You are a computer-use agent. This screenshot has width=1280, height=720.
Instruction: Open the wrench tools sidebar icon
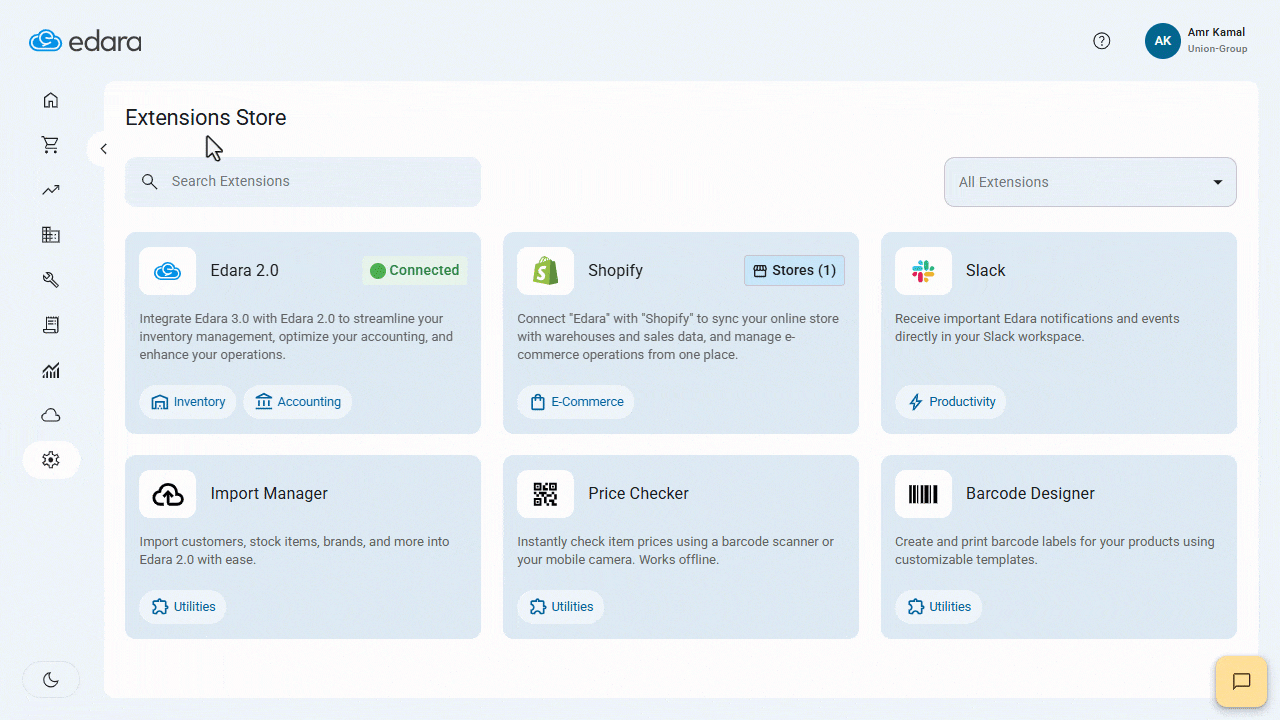click(51, 280)
